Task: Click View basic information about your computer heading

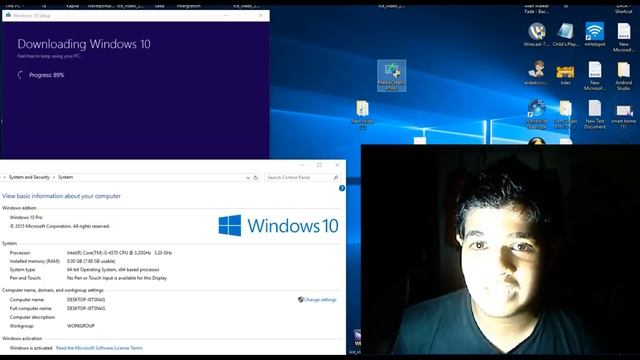Action: click(61, 196)
